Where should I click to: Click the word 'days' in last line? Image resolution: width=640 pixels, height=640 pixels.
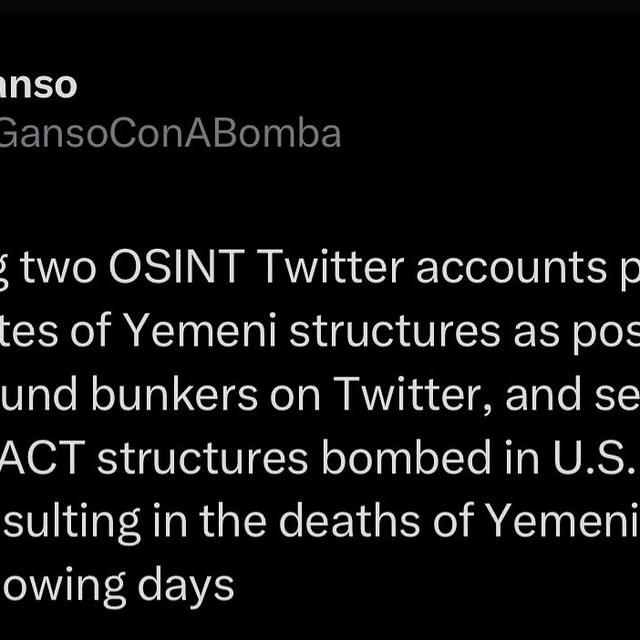click(186, 588)
